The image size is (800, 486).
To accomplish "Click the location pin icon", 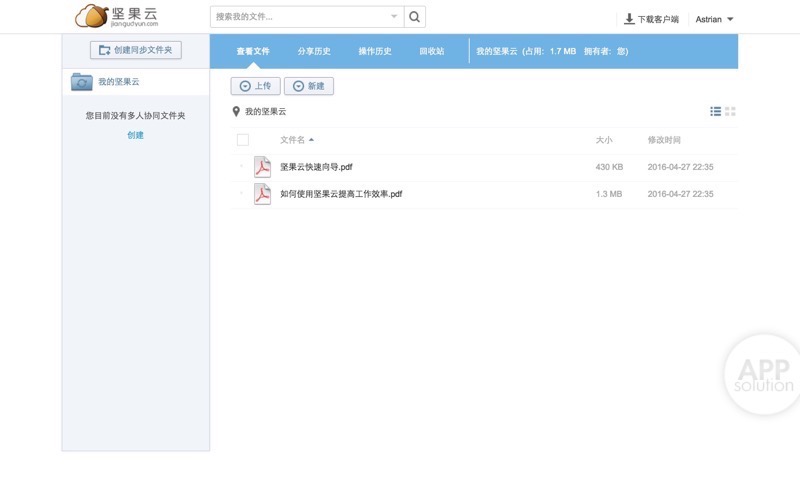I will (x=236, y=111).
